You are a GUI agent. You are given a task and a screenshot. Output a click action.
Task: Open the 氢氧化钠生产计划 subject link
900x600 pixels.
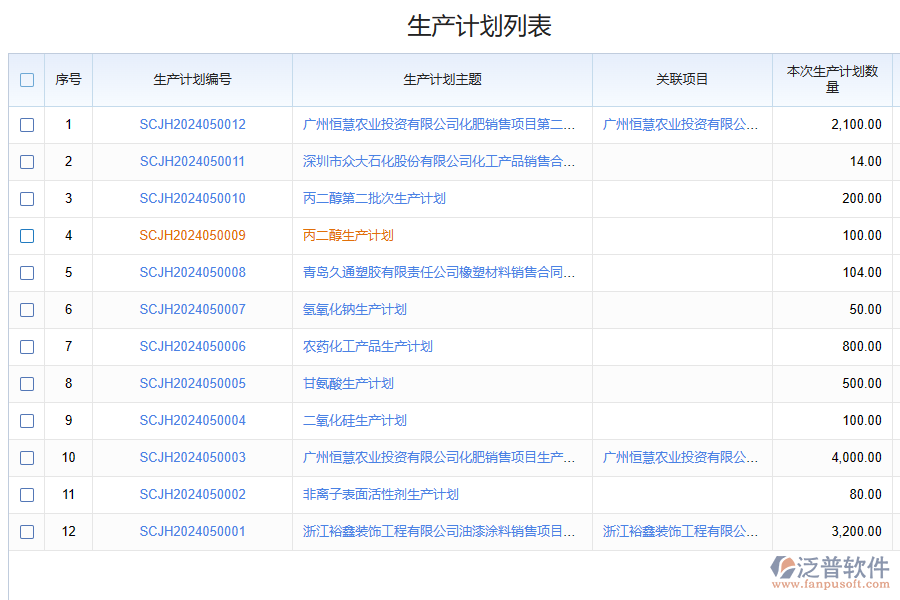pyautogui.click(x=354, y=310)
